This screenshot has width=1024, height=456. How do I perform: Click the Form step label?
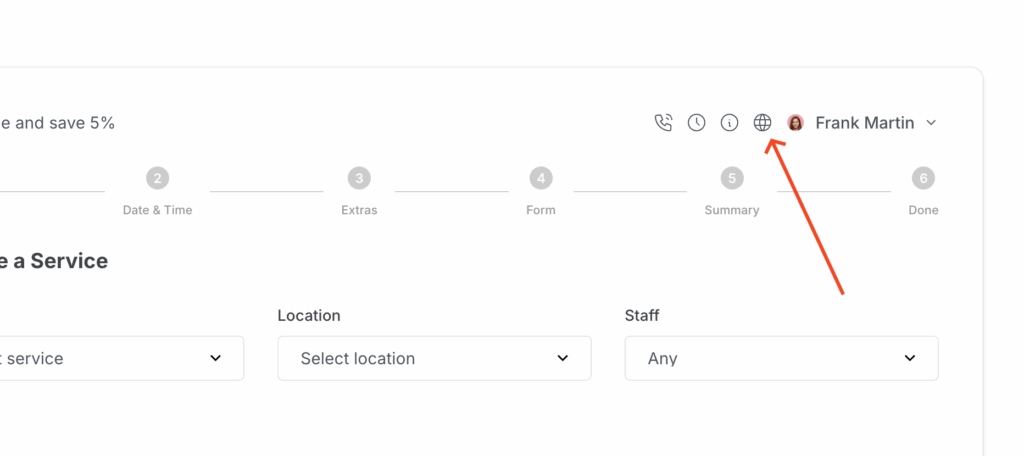(541, 210)
